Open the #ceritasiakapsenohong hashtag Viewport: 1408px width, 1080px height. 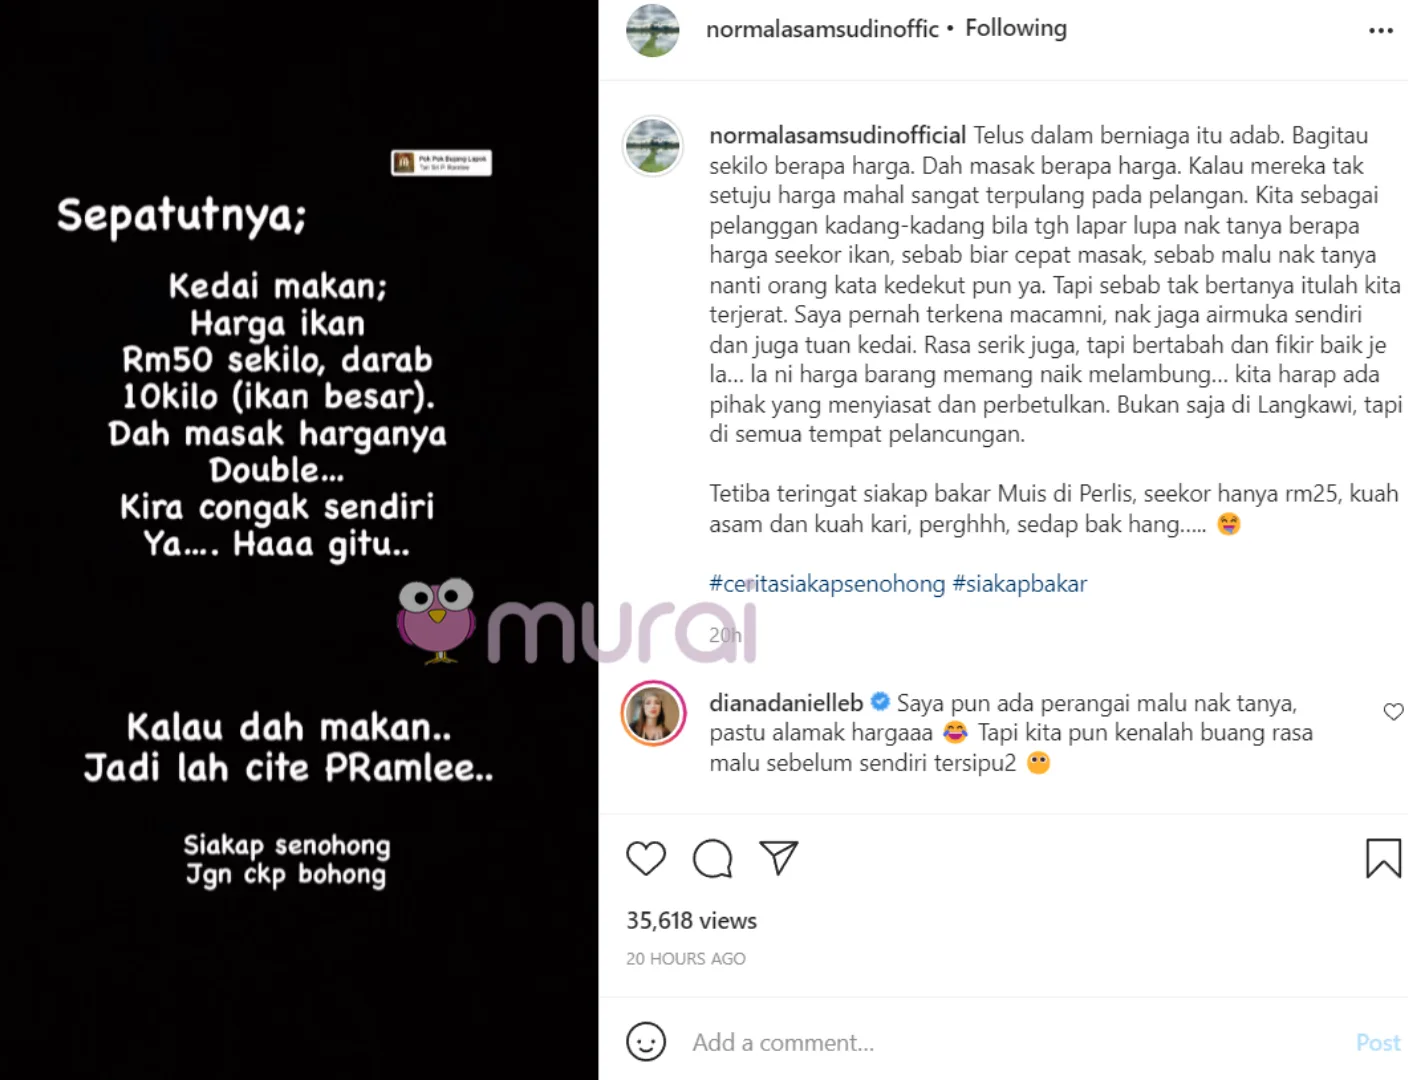827,584
